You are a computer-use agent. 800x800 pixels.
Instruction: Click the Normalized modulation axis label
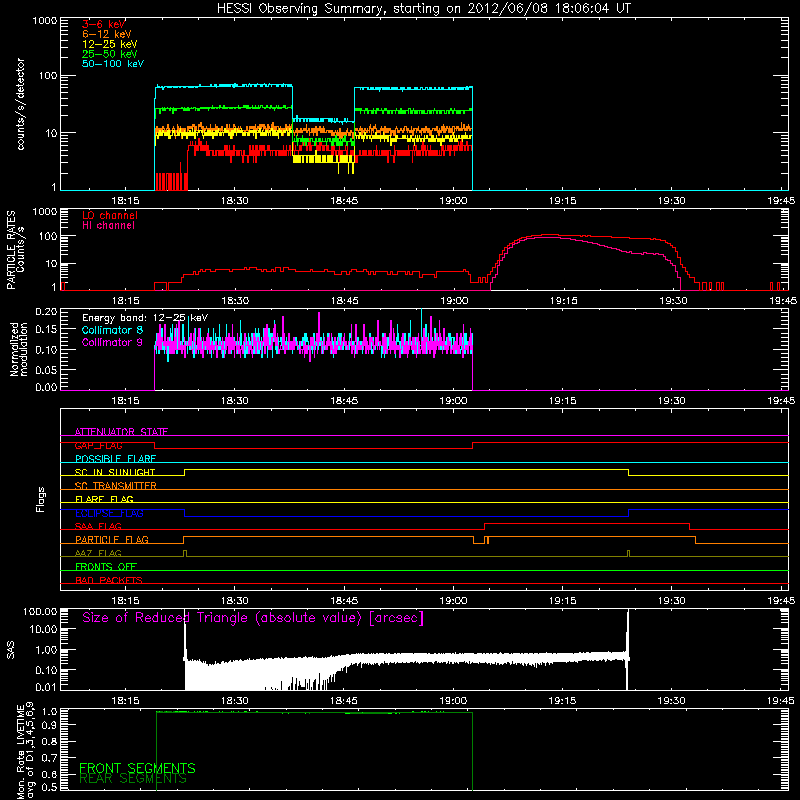point(19,349)
